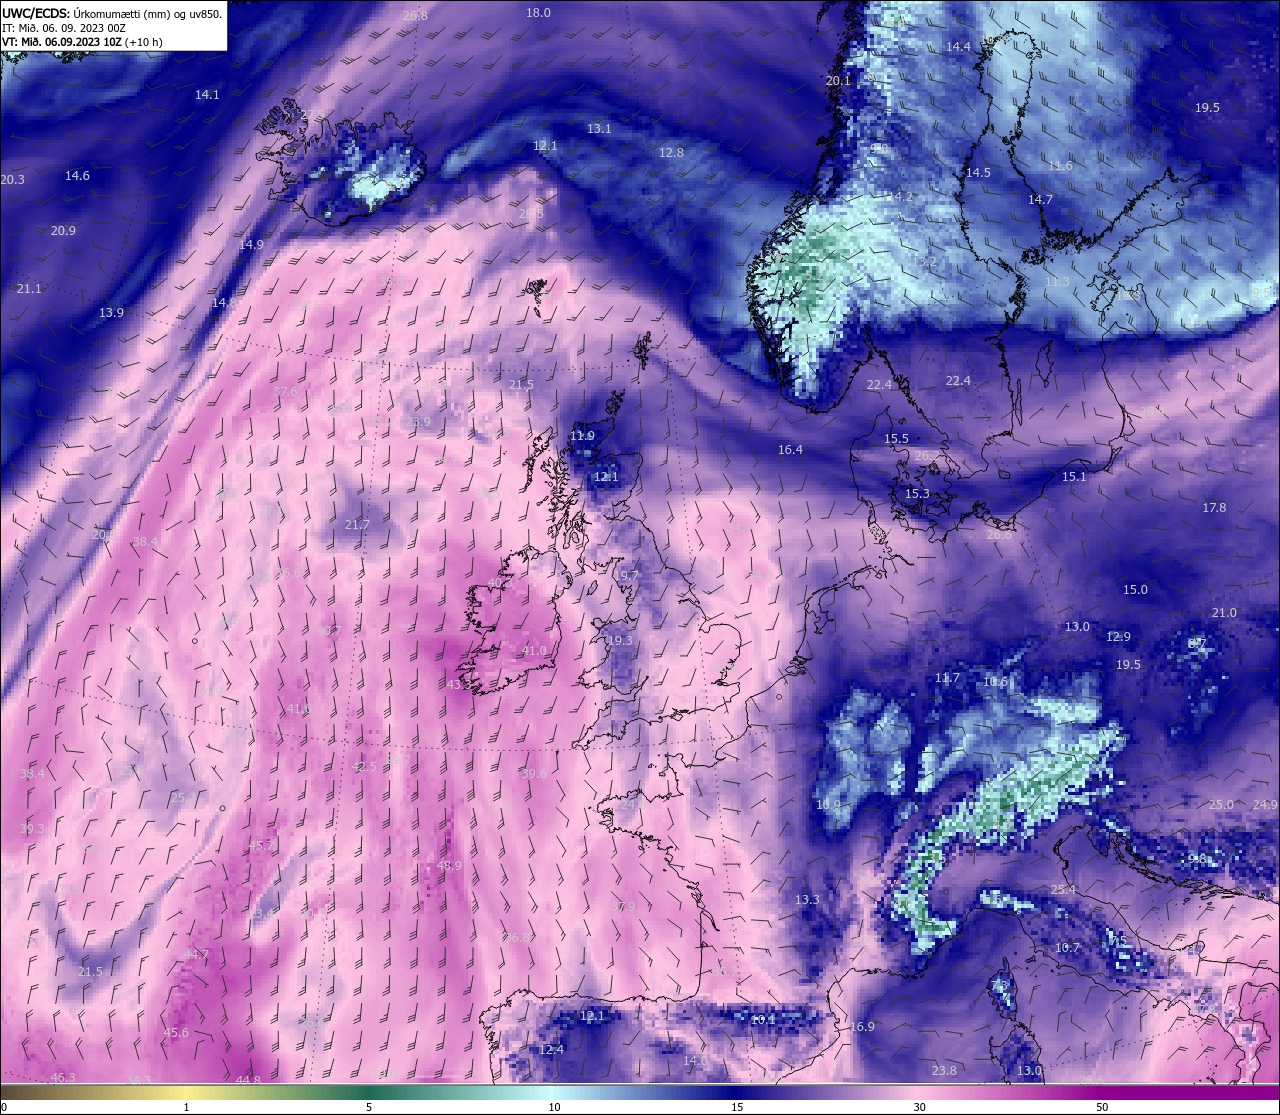Click the 42.5 value label
The image size is (1280, 1115).
pos(365,767)
